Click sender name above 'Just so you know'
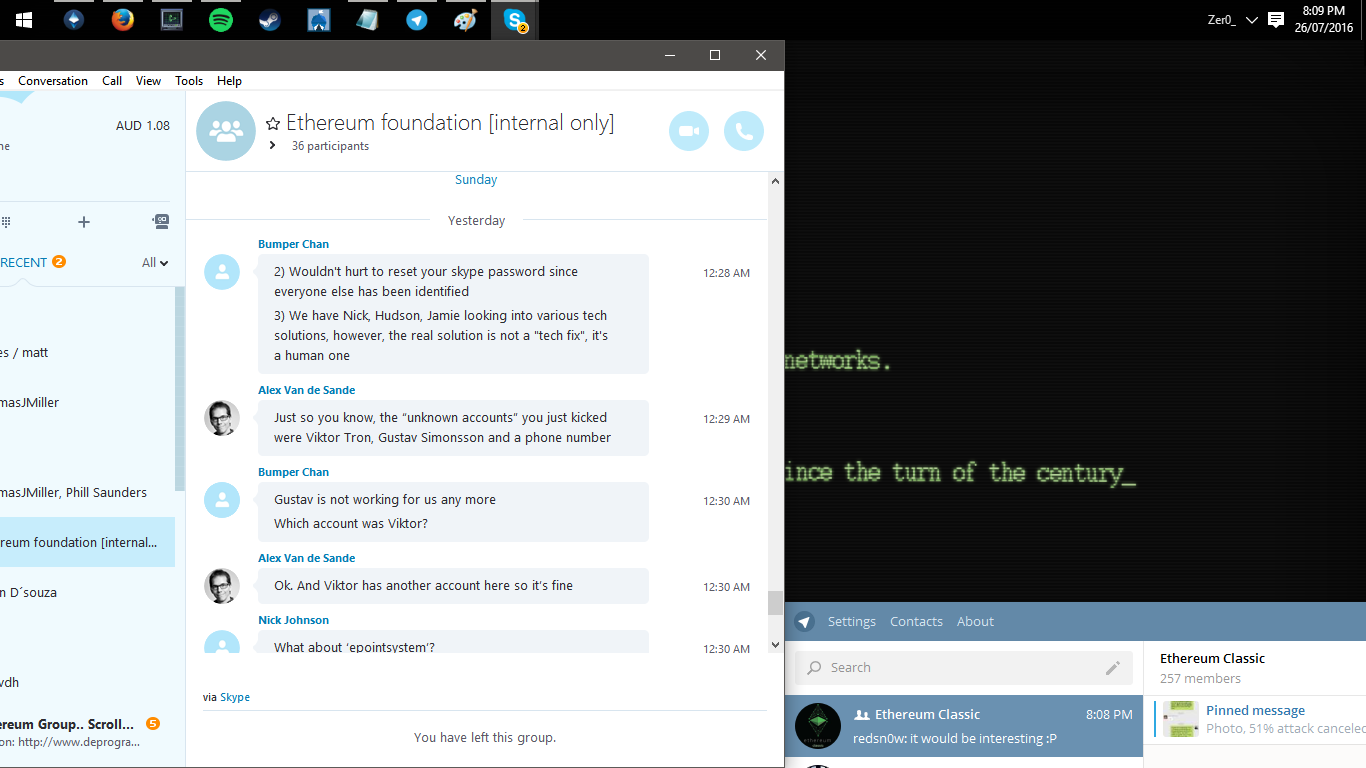This screenshot has width=1366, height=768. [306, 390]
